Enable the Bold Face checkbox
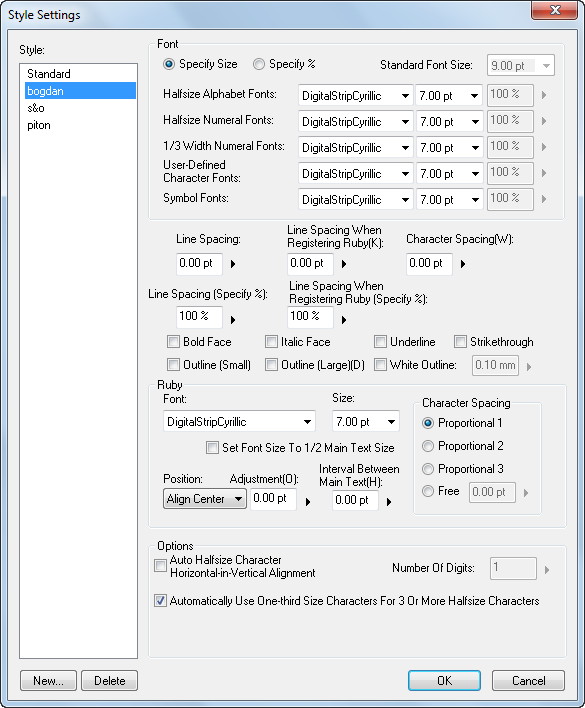 173,342
